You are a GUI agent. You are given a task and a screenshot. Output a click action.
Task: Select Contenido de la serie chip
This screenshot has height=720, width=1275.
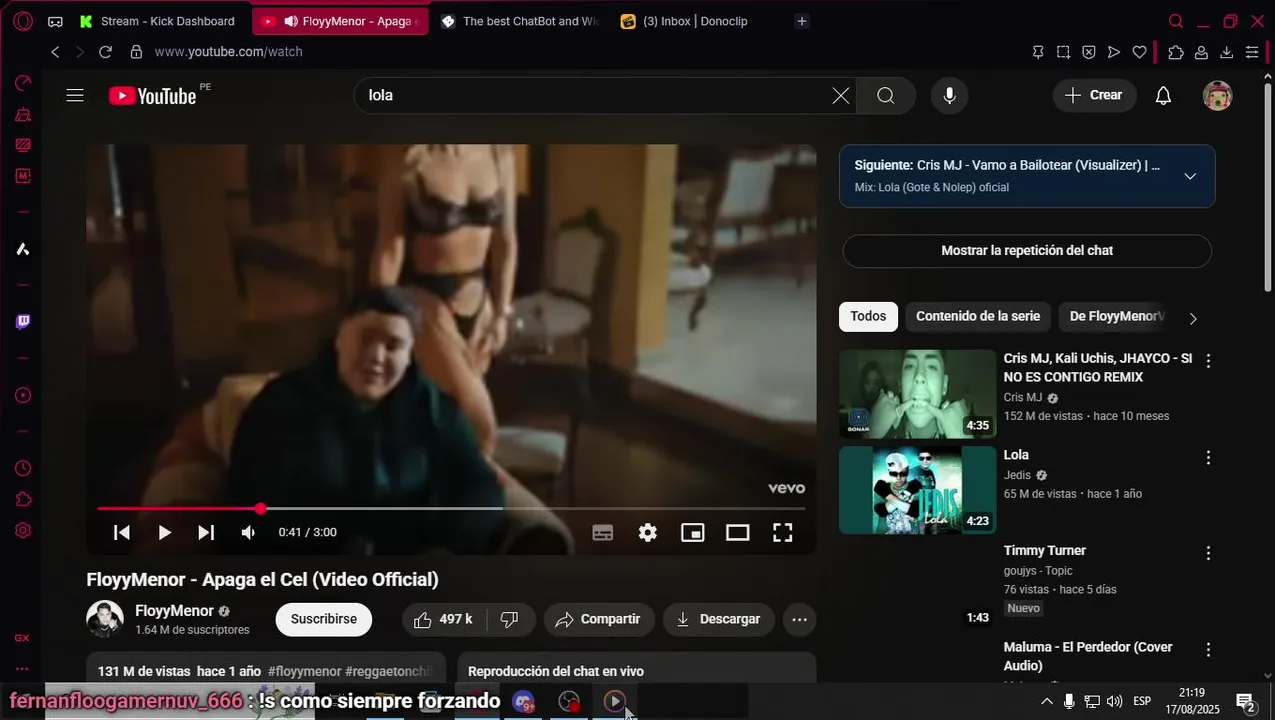(978, 316)
